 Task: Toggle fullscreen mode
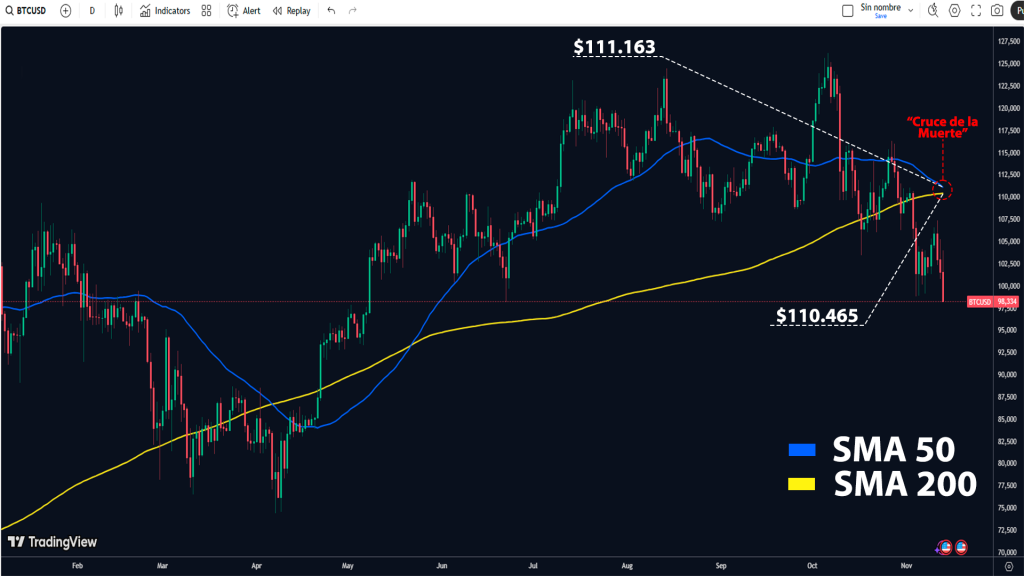975,11
